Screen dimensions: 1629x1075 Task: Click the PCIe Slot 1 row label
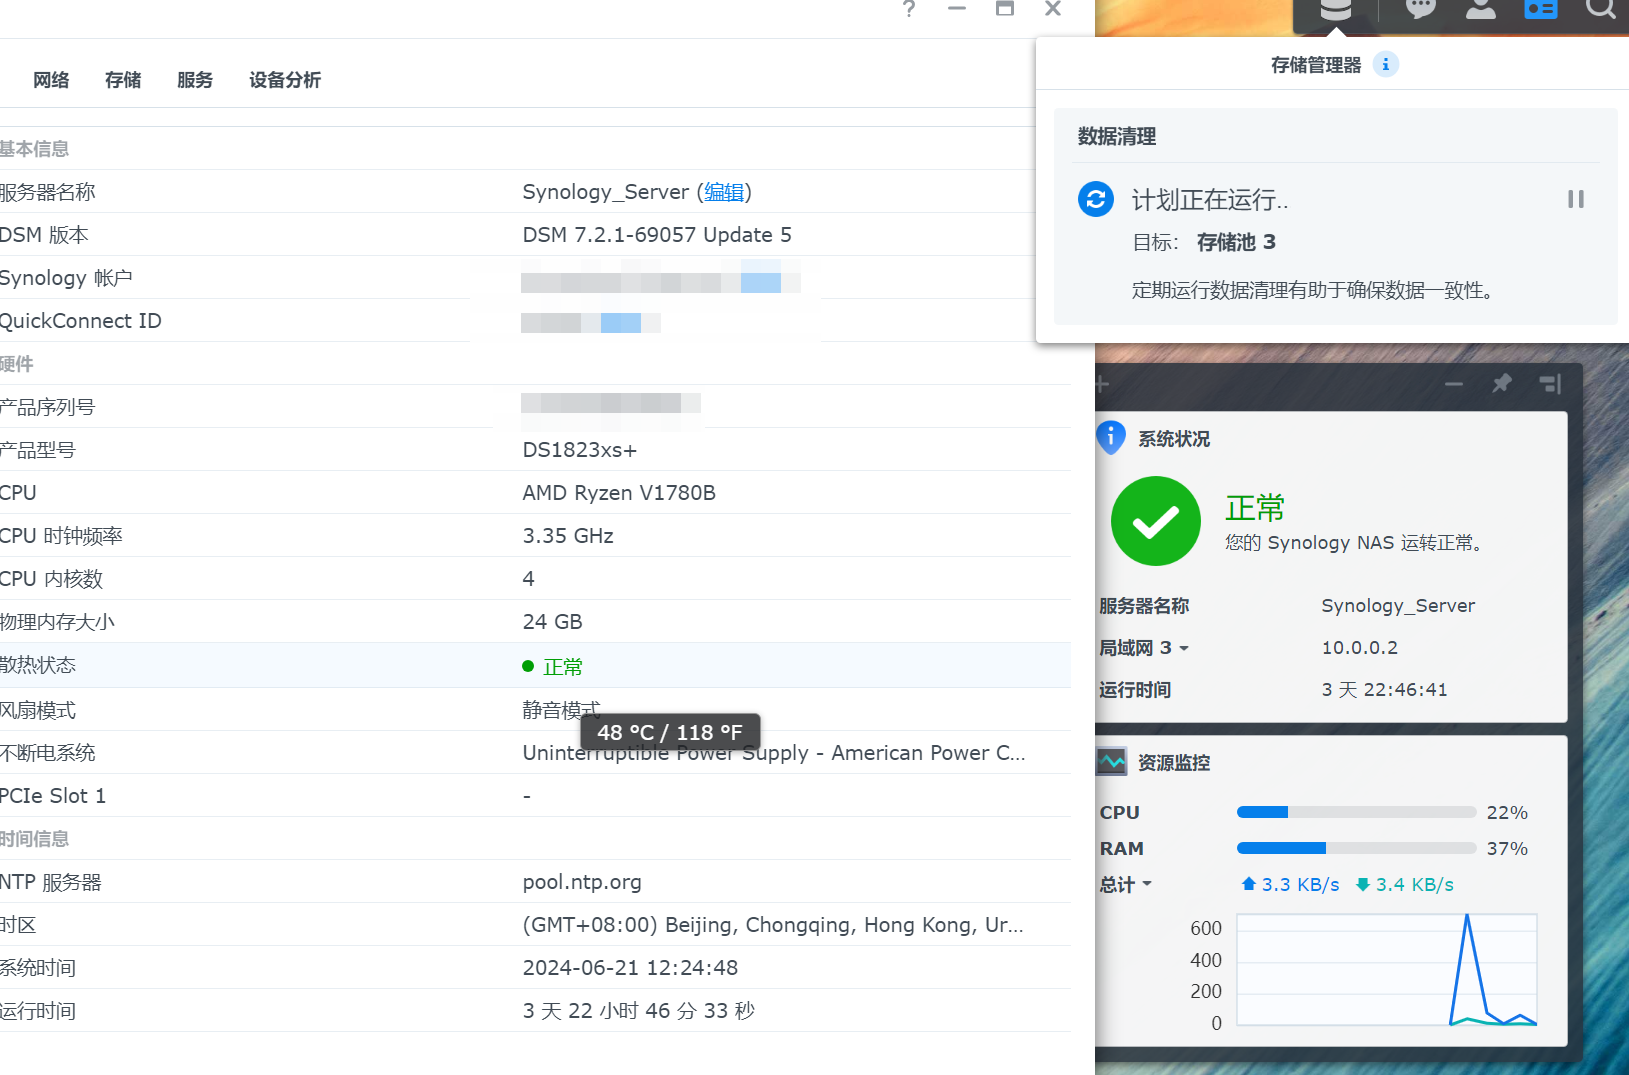click(x=53, y=796)
